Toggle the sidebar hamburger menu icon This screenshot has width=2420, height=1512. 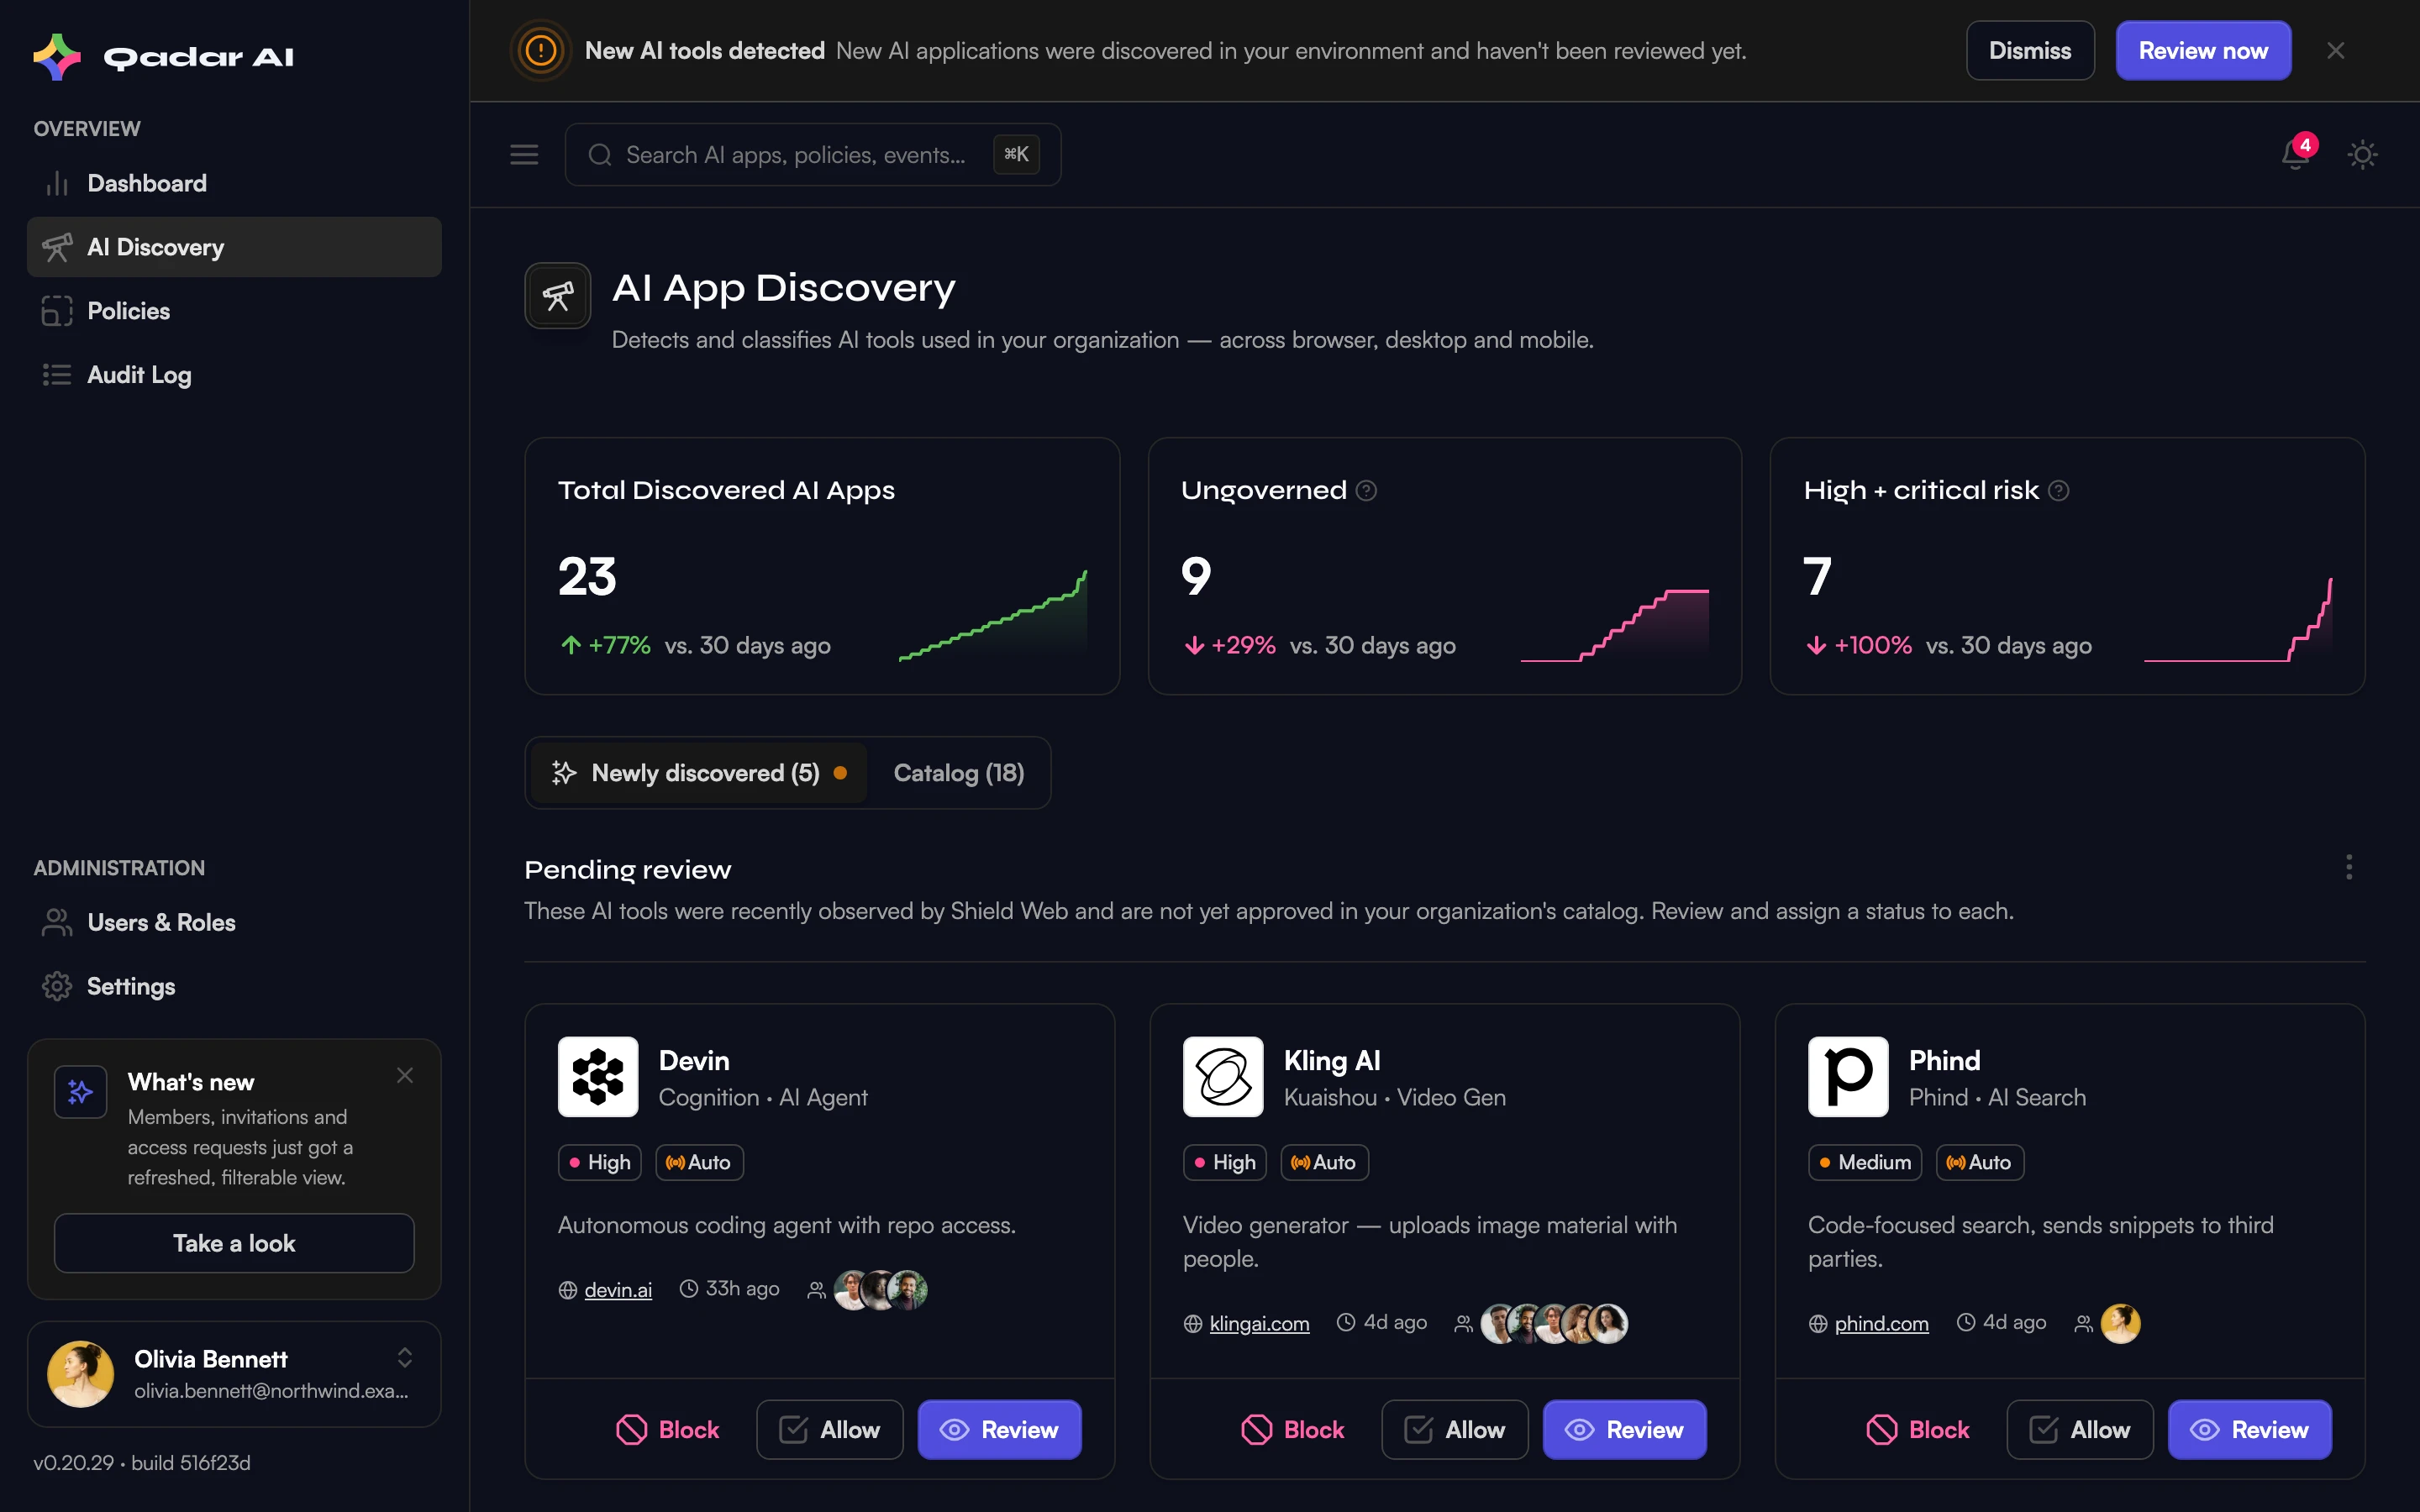(x=524, y=155)
